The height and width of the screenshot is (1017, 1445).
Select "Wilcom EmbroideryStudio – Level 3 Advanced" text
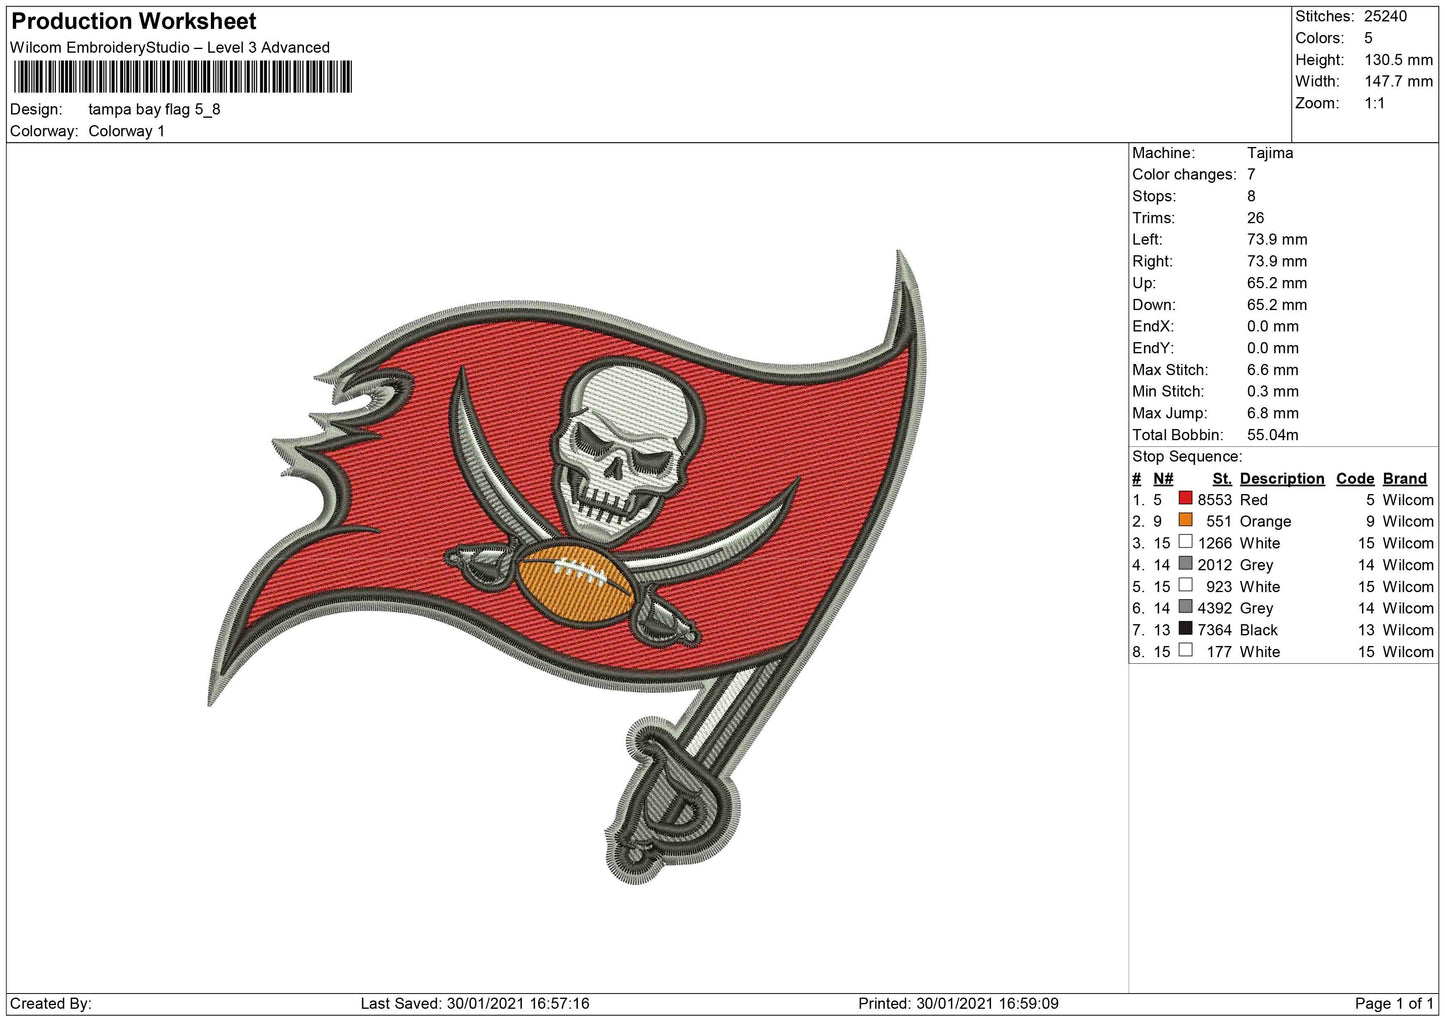tap(170, 48)
